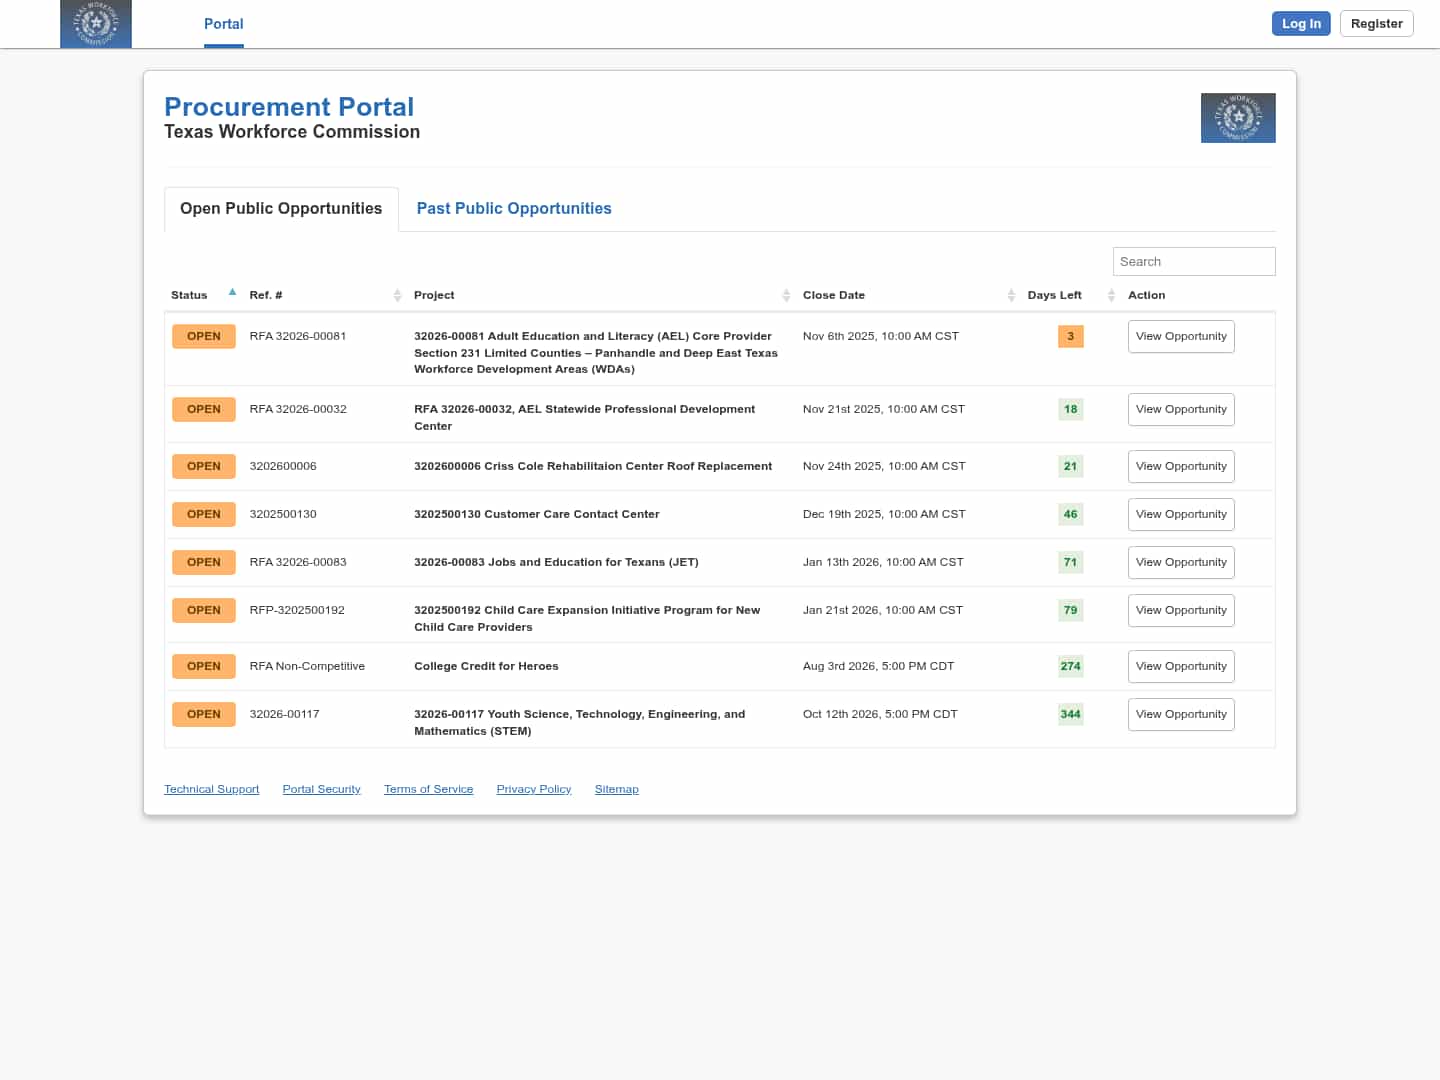Sort by Ref. # column arrows
The width and height of the screenshot is (1440, 1080).
397,295
